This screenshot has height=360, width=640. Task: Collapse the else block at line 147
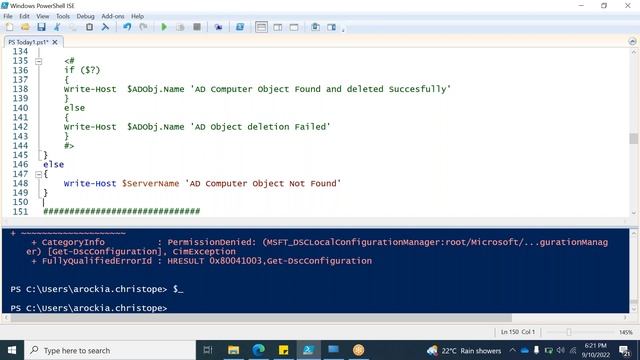click(38, 174)
